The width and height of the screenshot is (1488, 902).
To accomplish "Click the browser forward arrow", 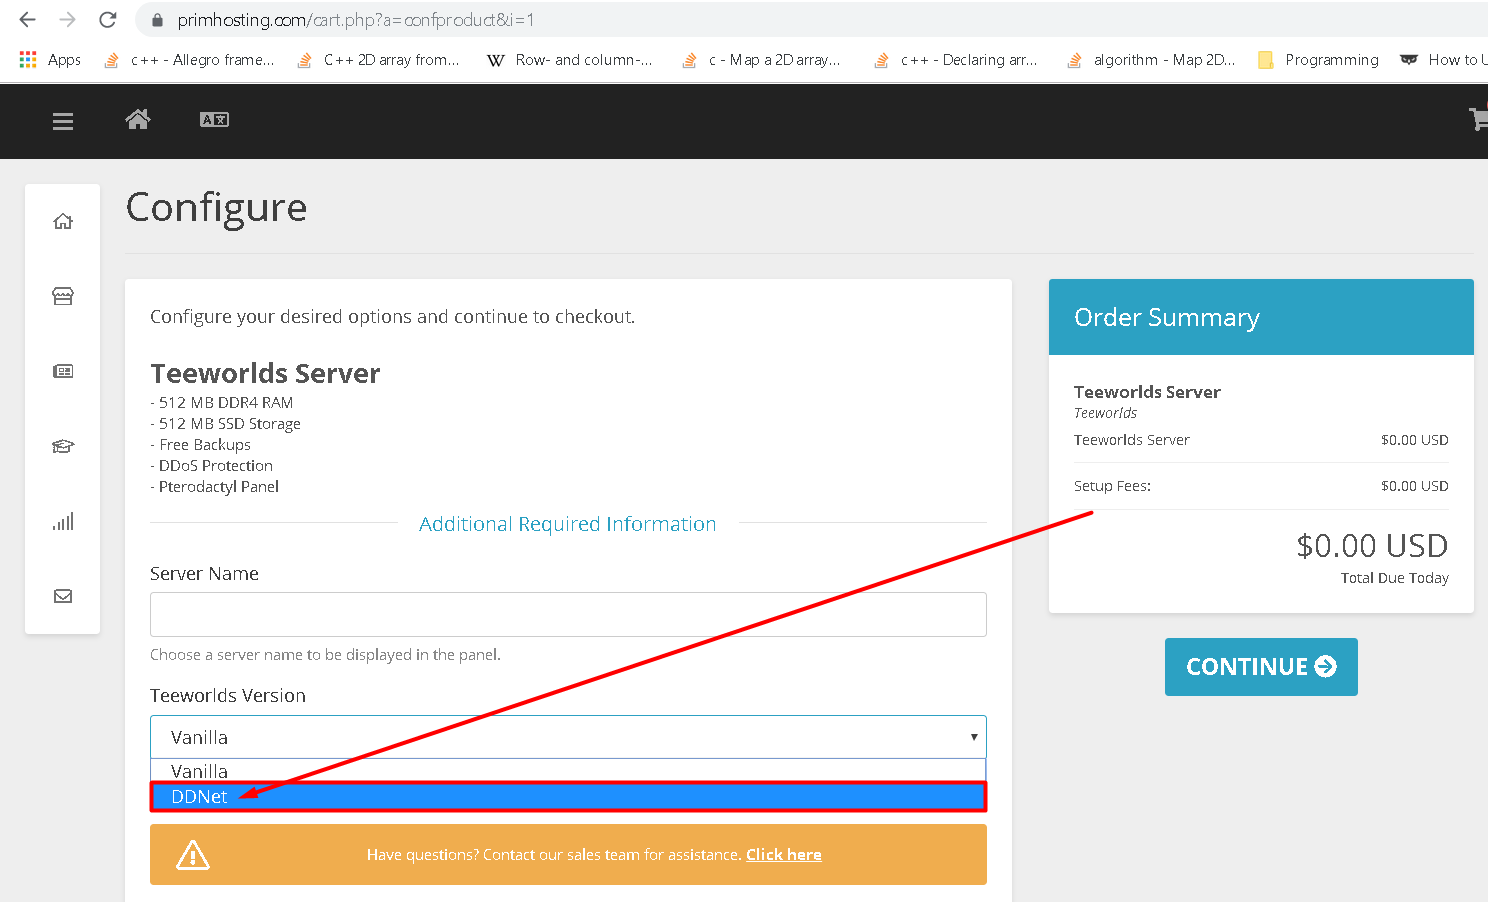I will (x=67, y=20).
